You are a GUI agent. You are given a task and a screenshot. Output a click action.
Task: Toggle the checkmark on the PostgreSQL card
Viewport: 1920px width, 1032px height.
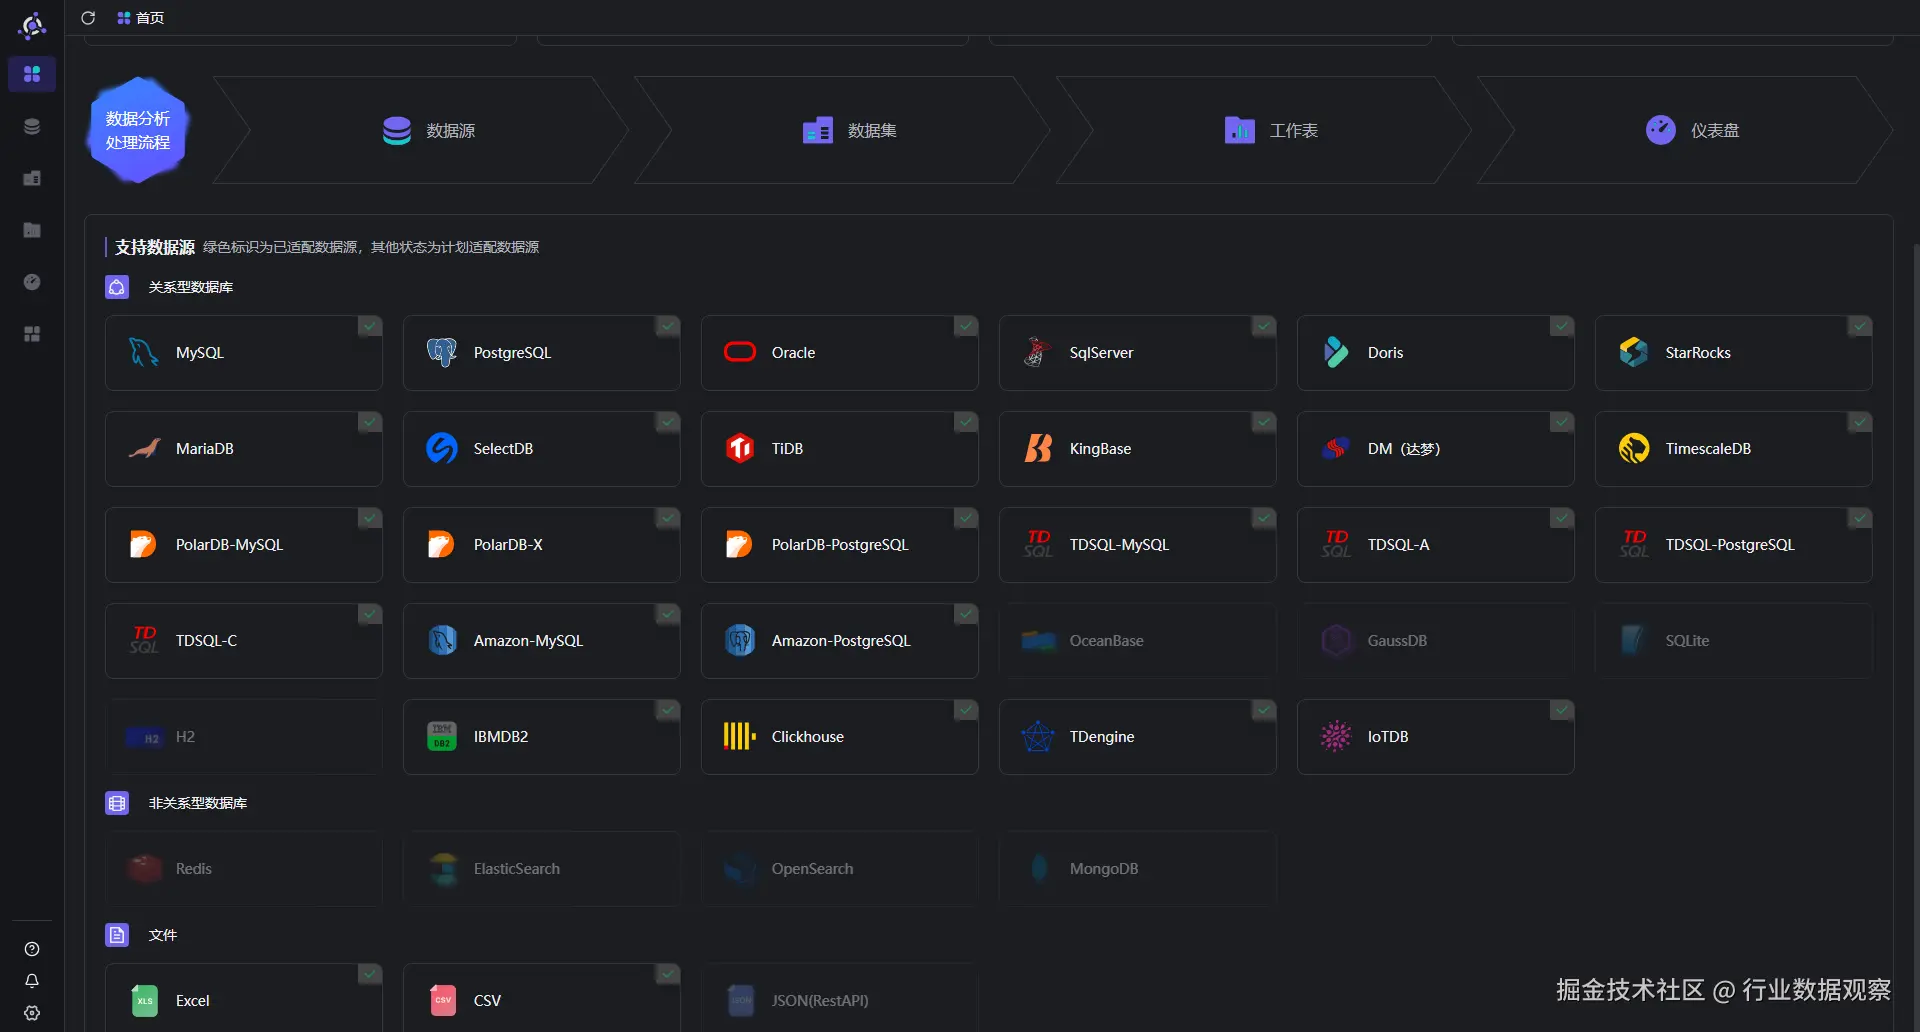coord(668,327)
